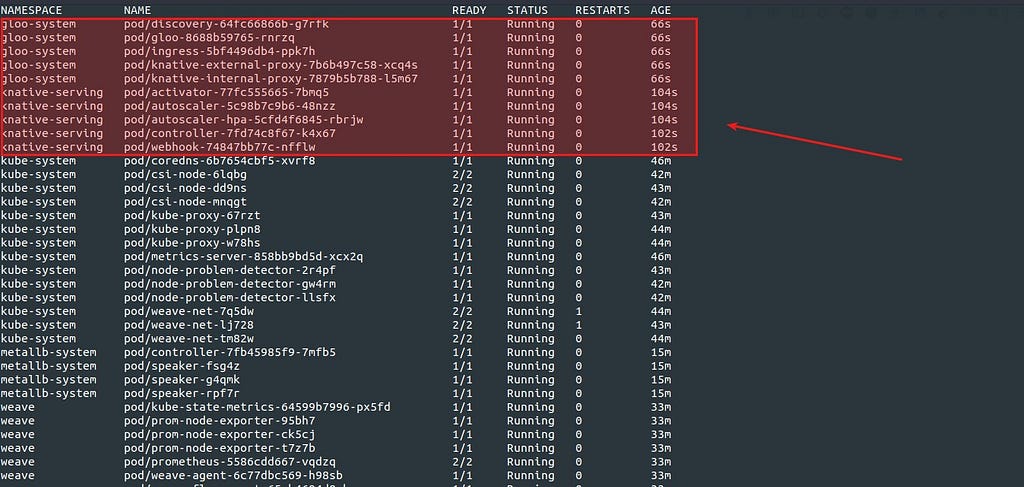Click the NAME column header
1024x487 pixels.
(137, 10)
